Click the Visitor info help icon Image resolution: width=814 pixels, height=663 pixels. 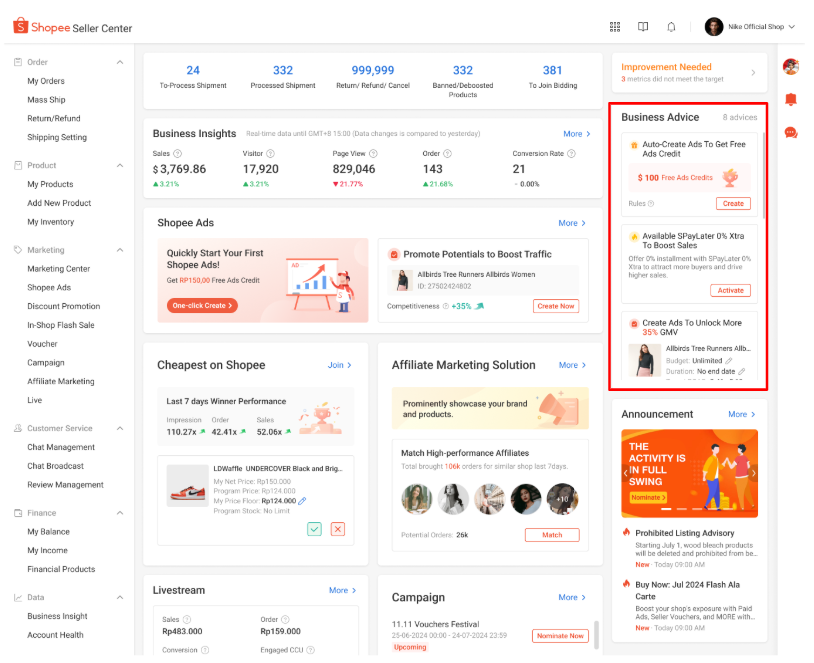270,154
